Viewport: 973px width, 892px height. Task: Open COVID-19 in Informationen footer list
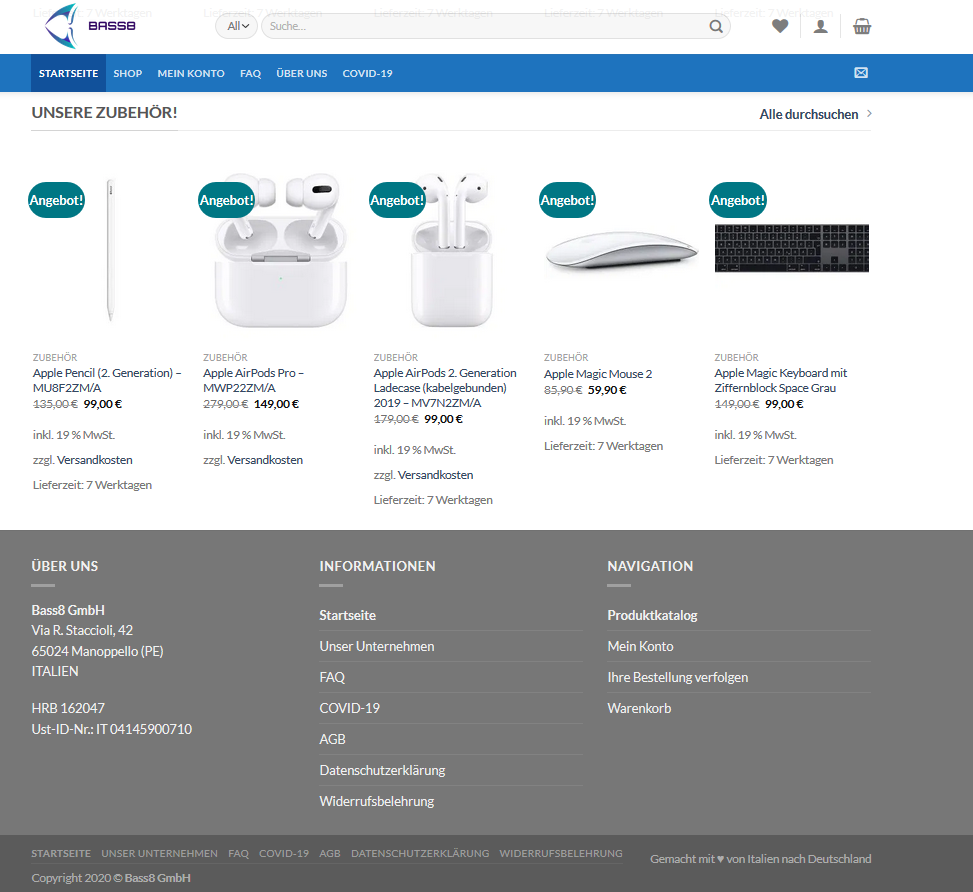349,708
